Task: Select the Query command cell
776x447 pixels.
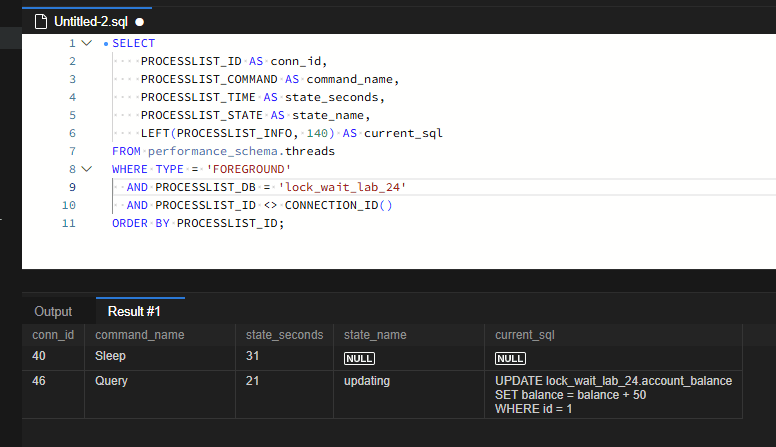Action: point(160,395)
